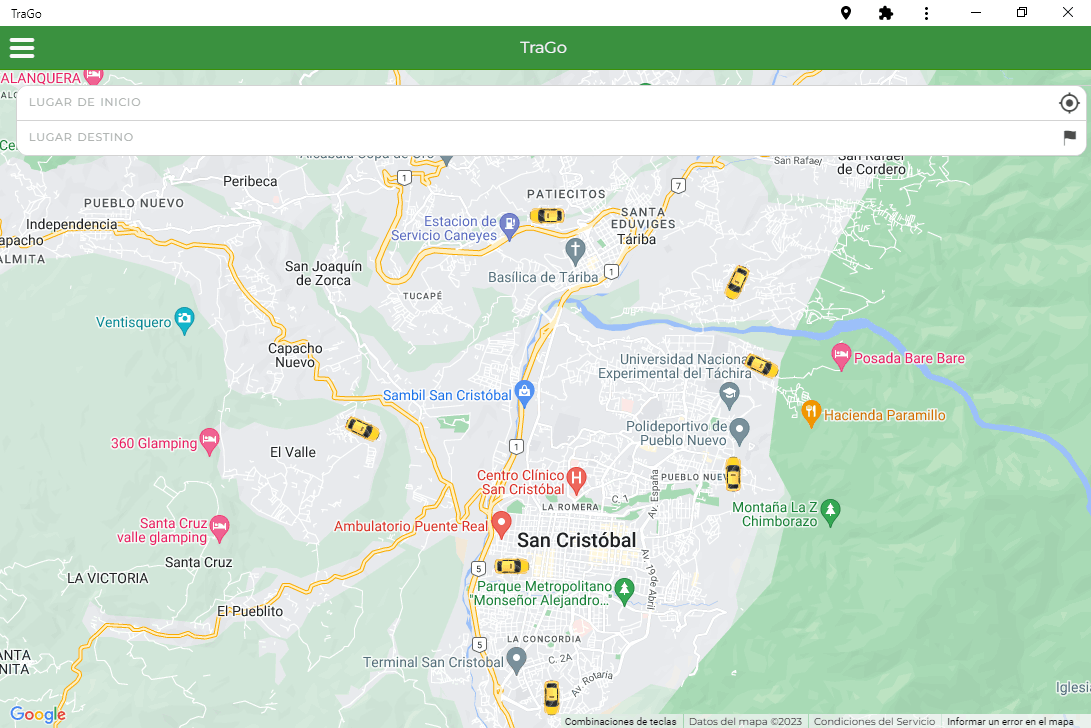Select the taxi near Parque Metropolitano
The height and width of the screenshot is (728, 1091).
511,566
